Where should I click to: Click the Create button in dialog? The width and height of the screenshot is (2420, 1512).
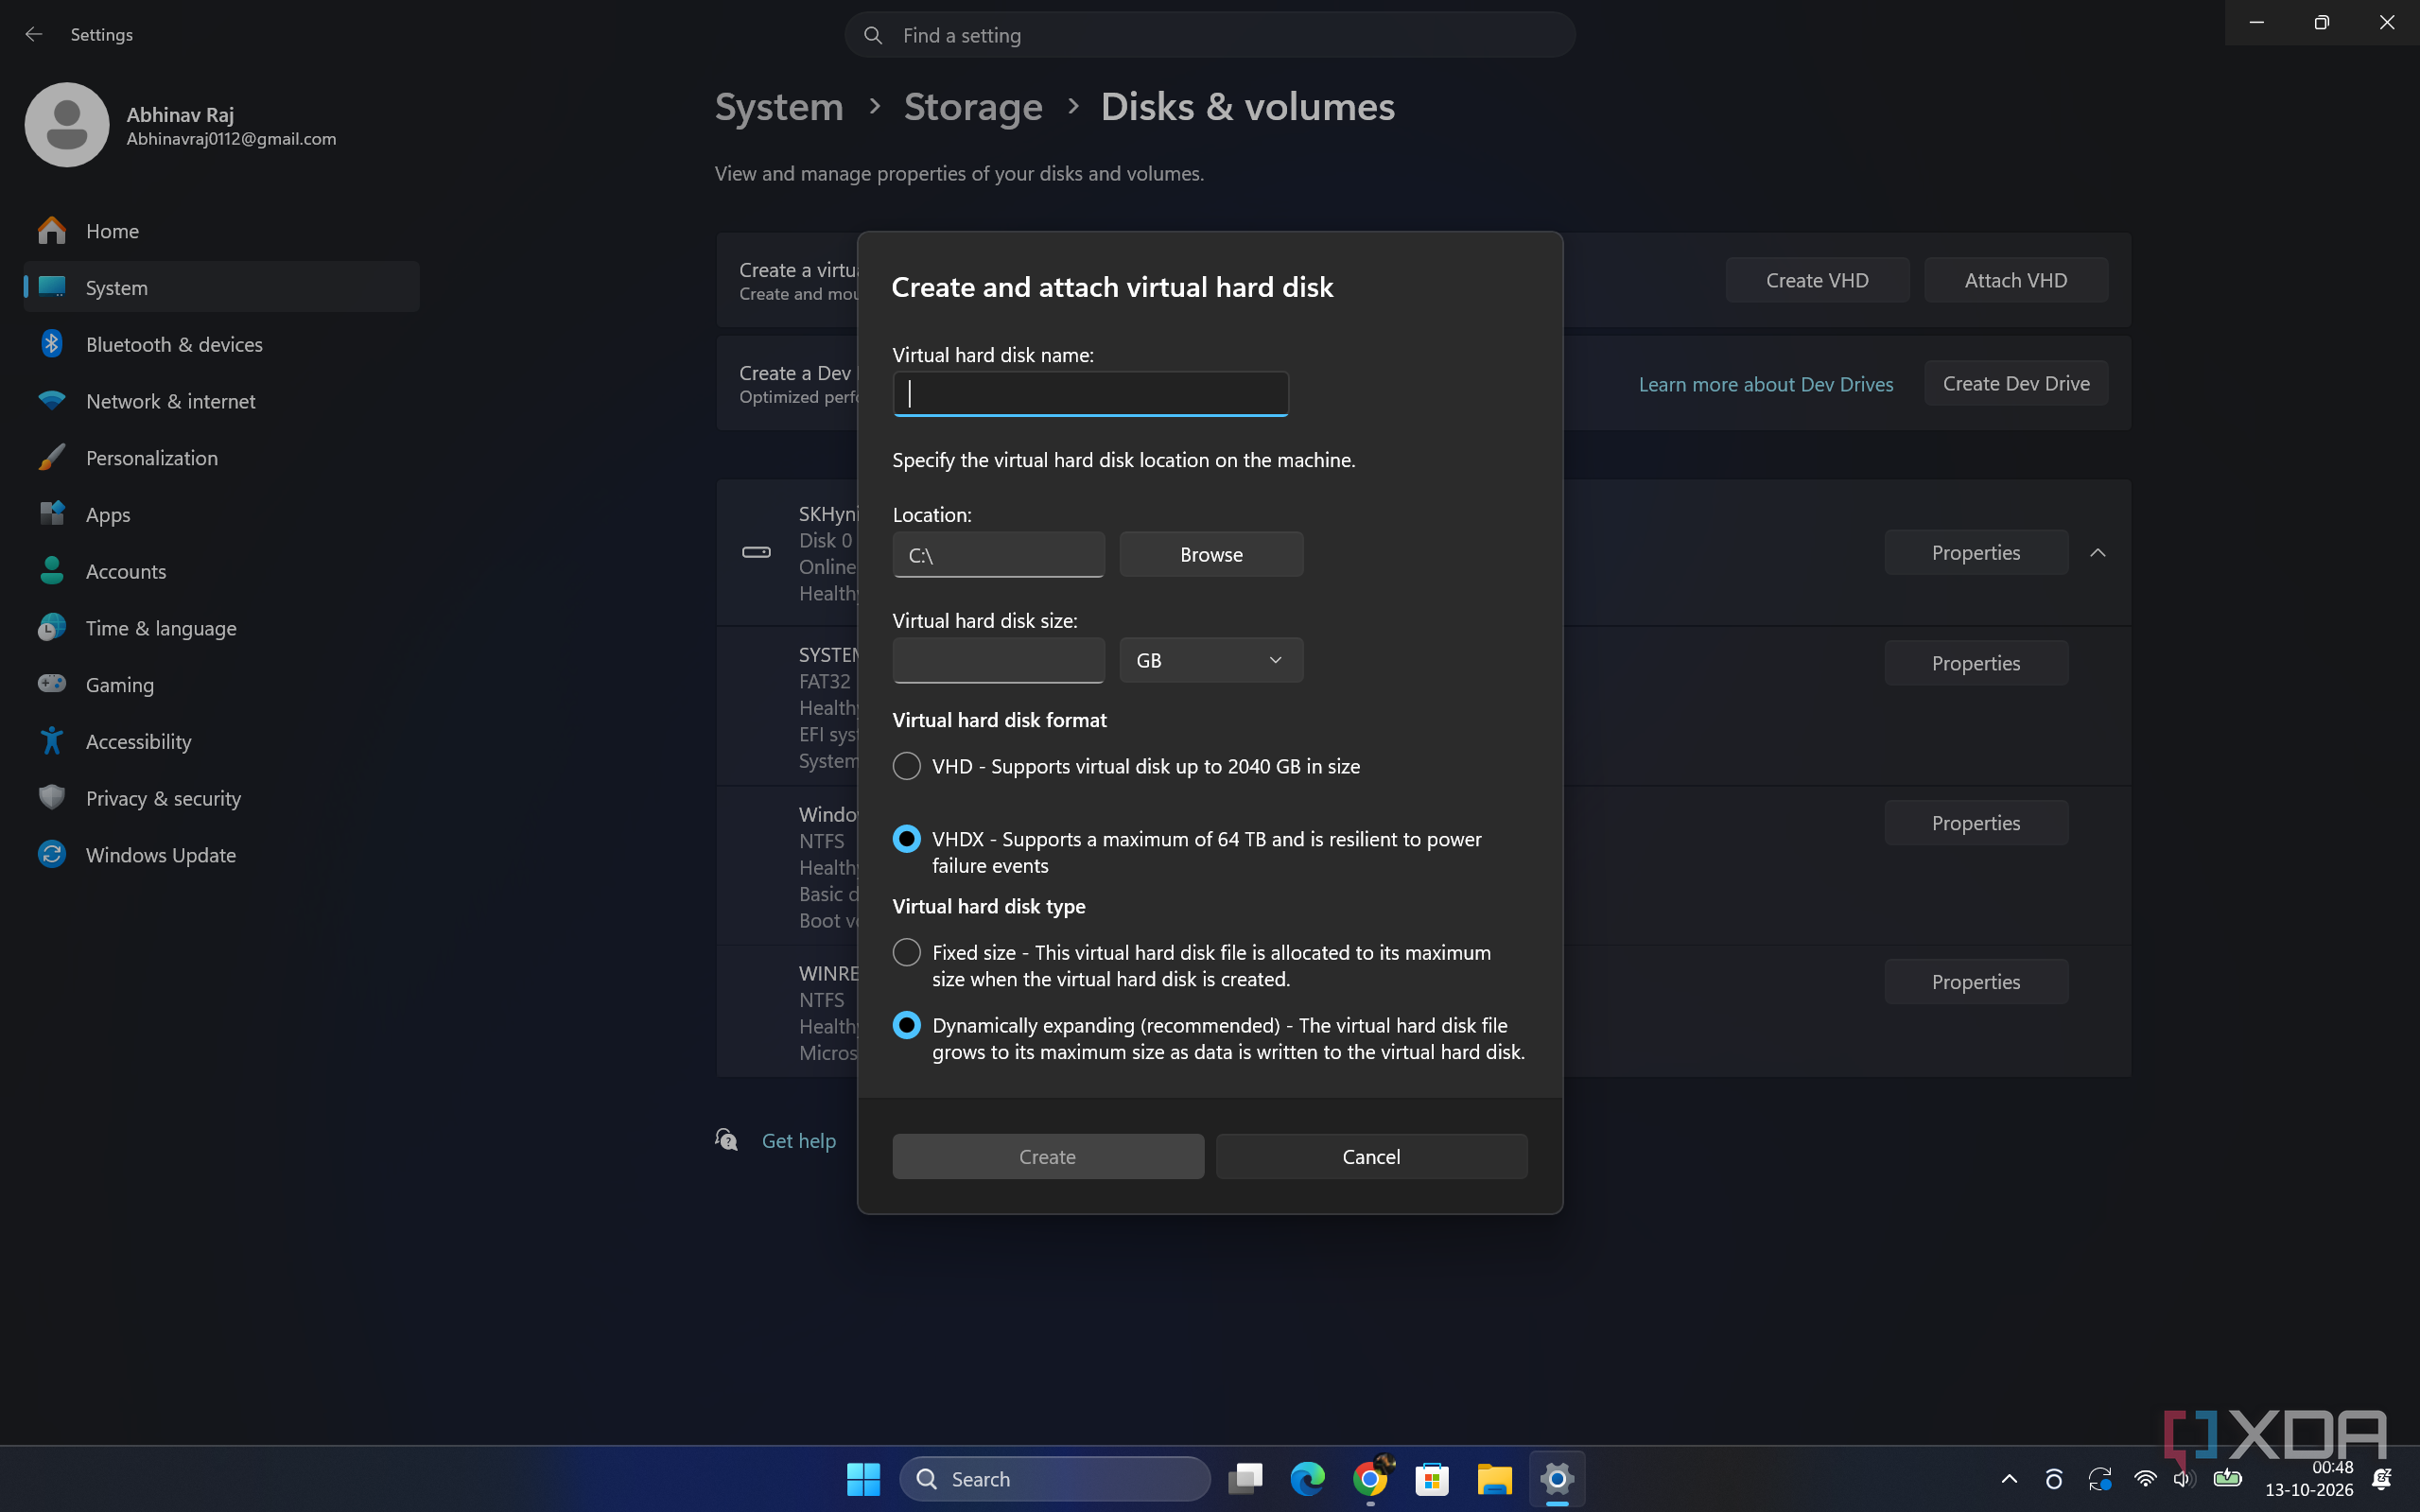(1048, 1157)
